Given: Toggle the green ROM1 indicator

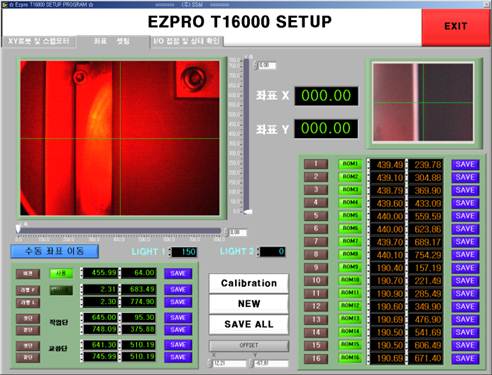Looking at the screenshot, I should point(350,164).
